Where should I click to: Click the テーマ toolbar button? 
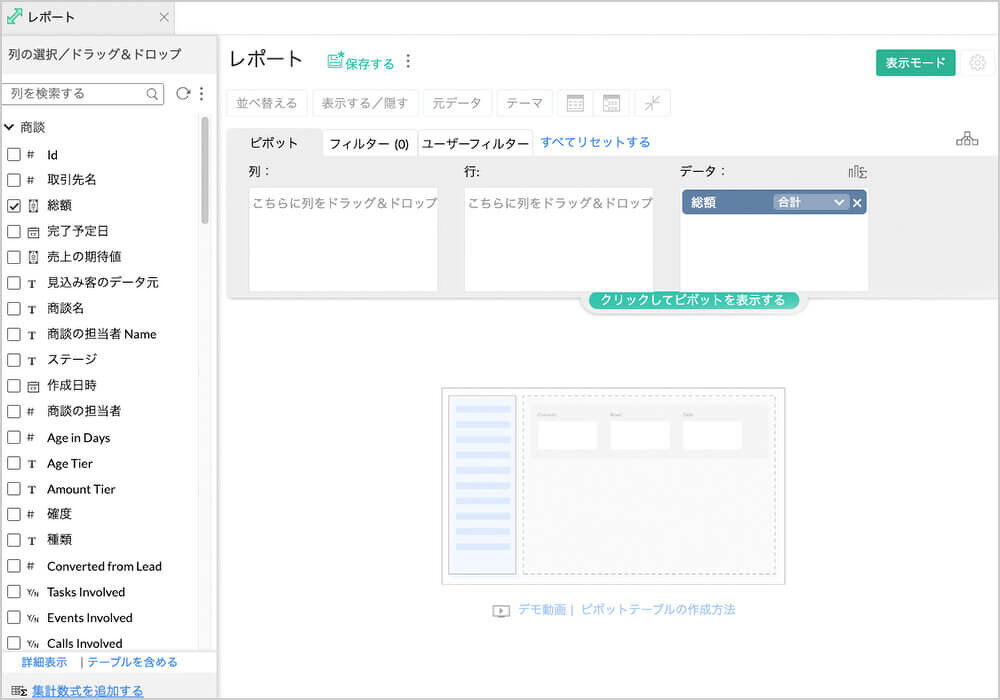[524, 103]
